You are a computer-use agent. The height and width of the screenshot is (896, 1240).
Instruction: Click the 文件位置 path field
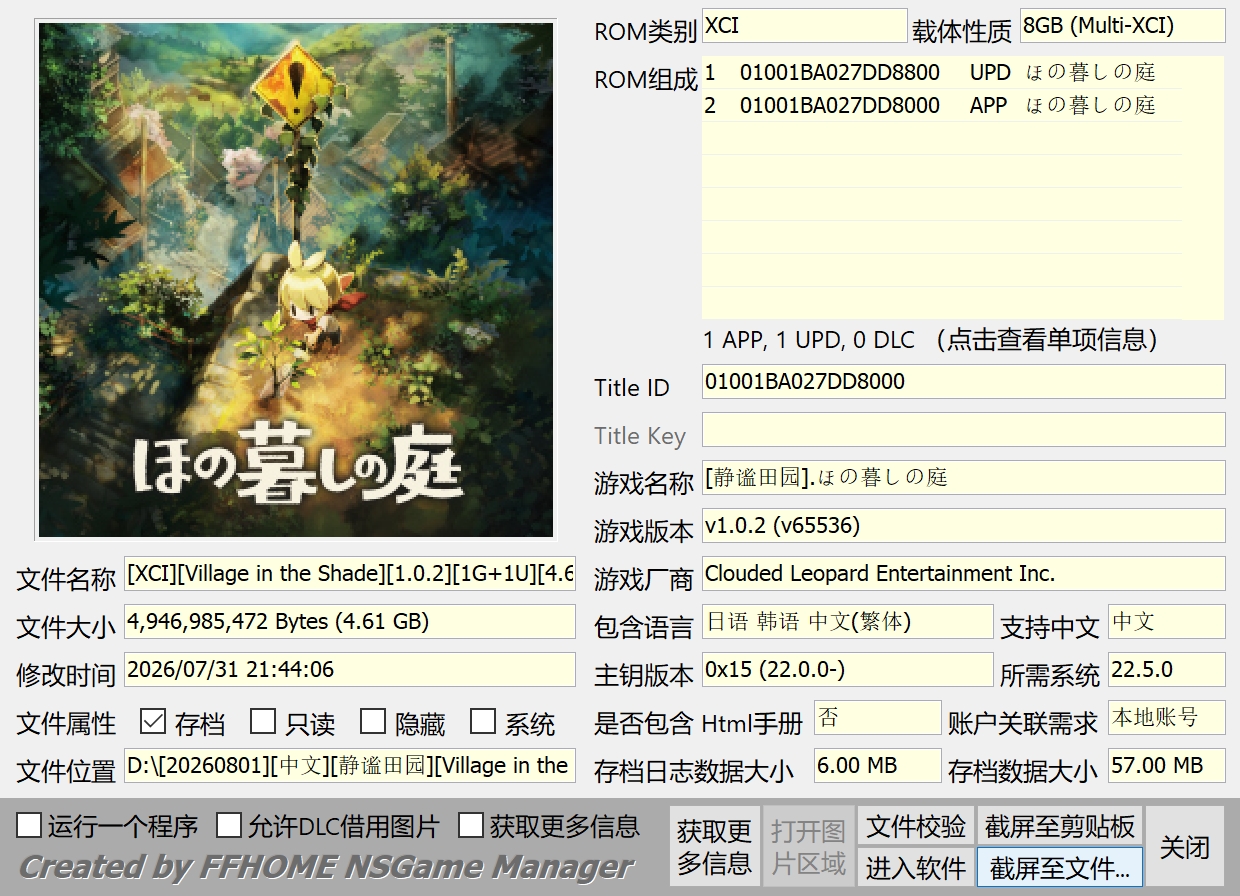point(350,765)
